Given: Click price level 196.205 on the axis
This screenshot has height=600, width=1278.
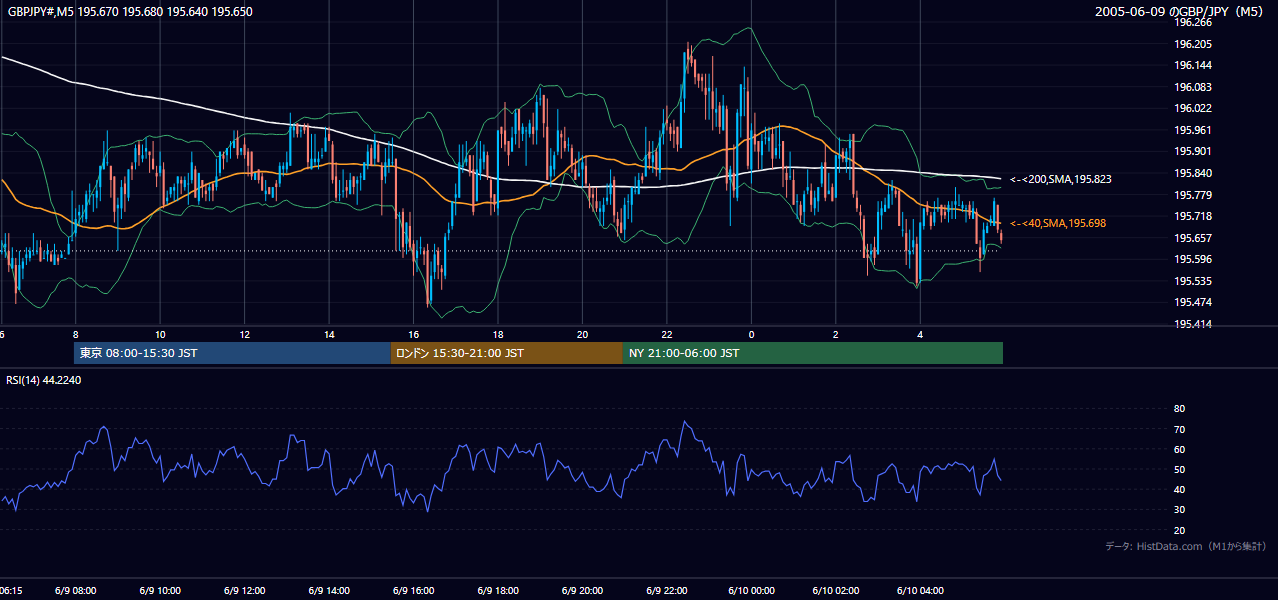Looking at the screenshot, I should (x=1193, y=44).
